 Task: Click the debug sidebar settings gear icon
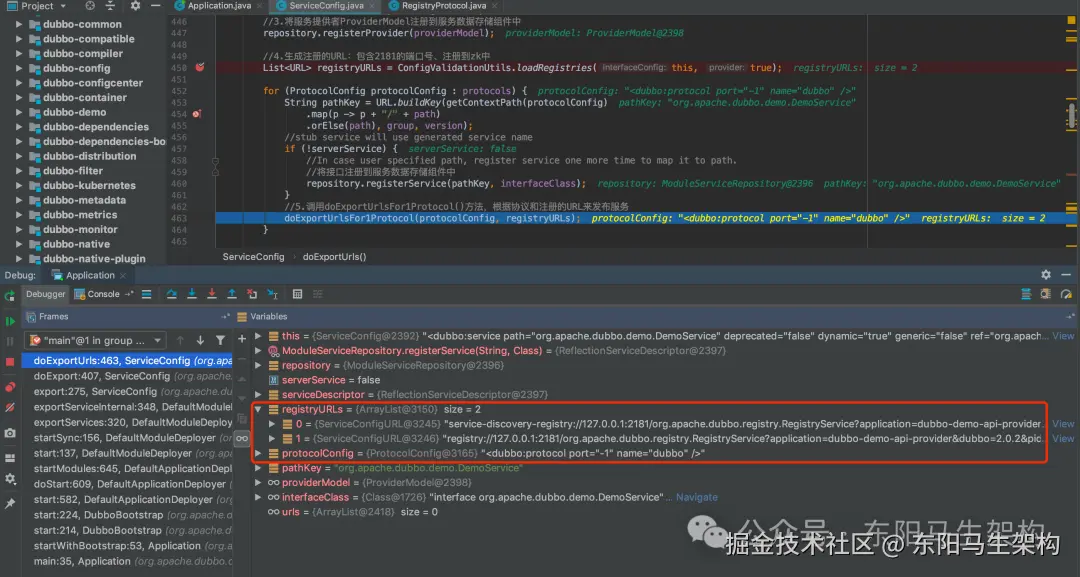click(x=10, y=479)
